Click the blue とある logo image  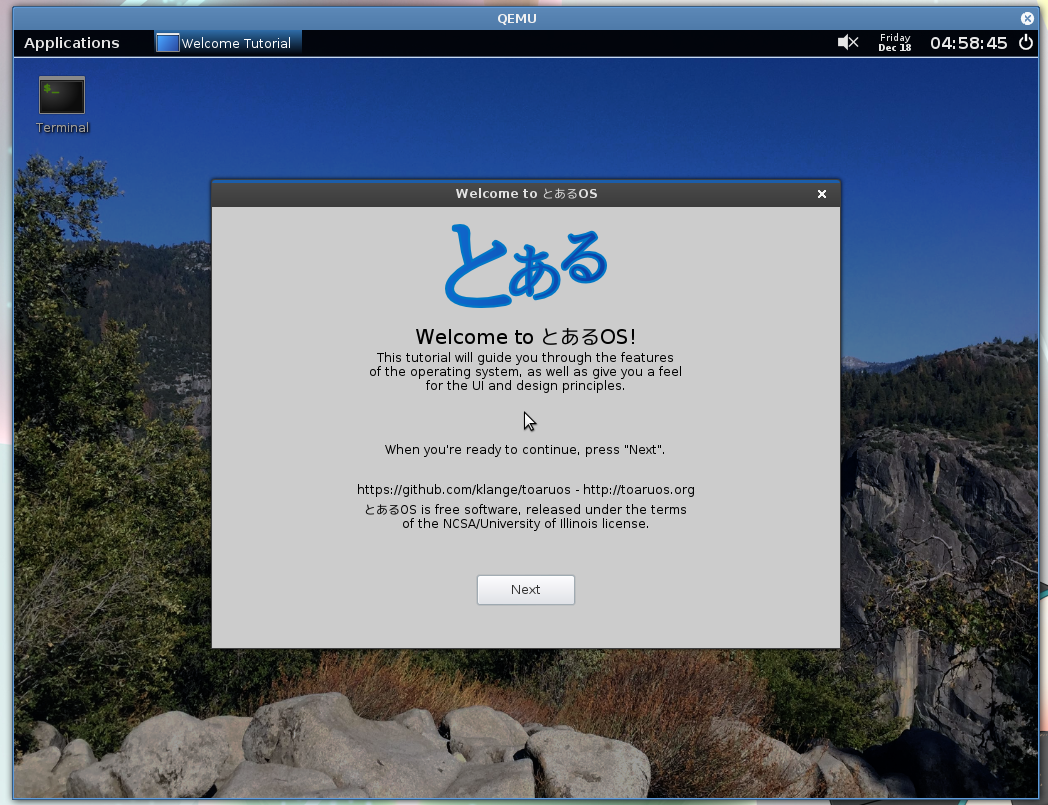click(526, 266)
